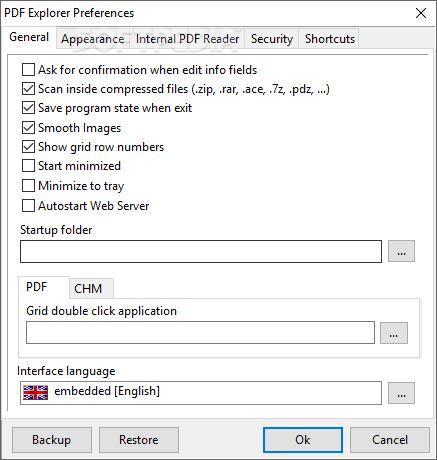Close the PDF Explorer Preferences window
The height and width of the screenshot is (460, 437).
tap(421, 13)
